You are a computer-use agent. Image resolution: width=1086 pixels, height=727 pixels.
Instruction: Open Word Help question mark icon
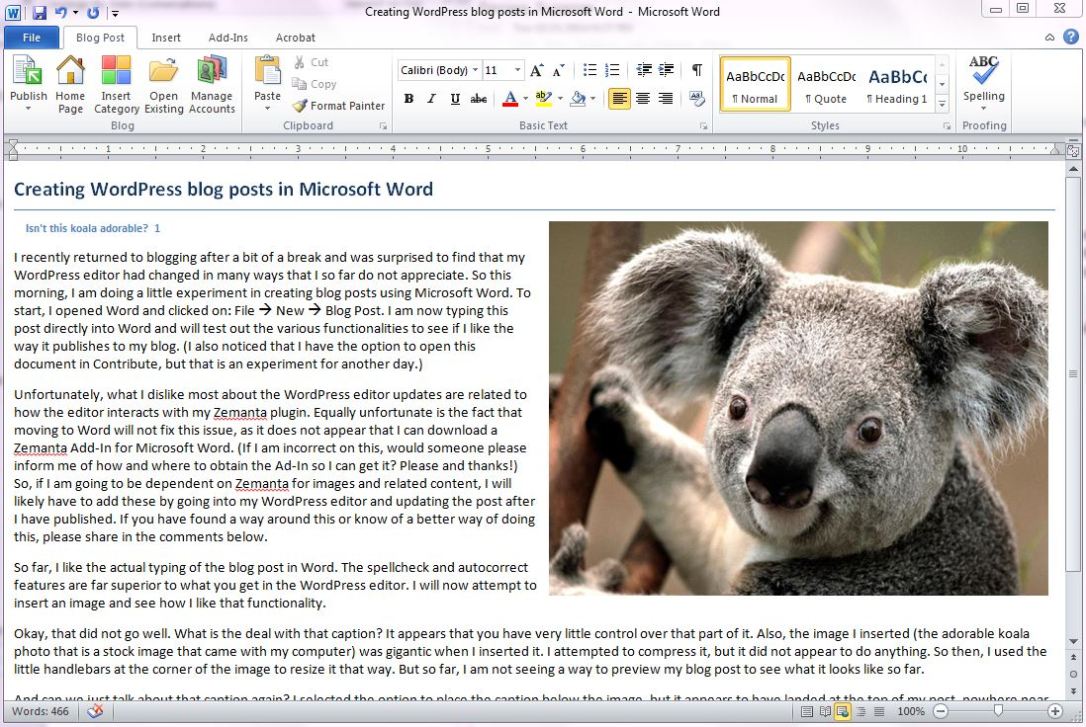click(x=1071, y=37)
